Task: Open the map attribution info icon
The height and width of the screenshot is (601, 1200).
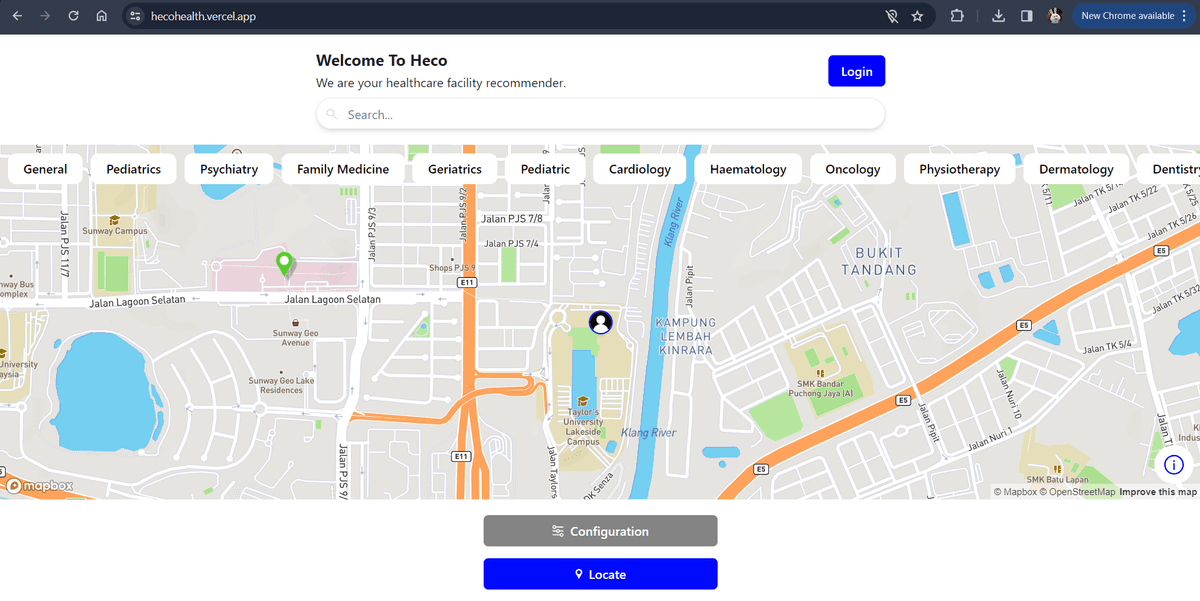Action: 1174,465
